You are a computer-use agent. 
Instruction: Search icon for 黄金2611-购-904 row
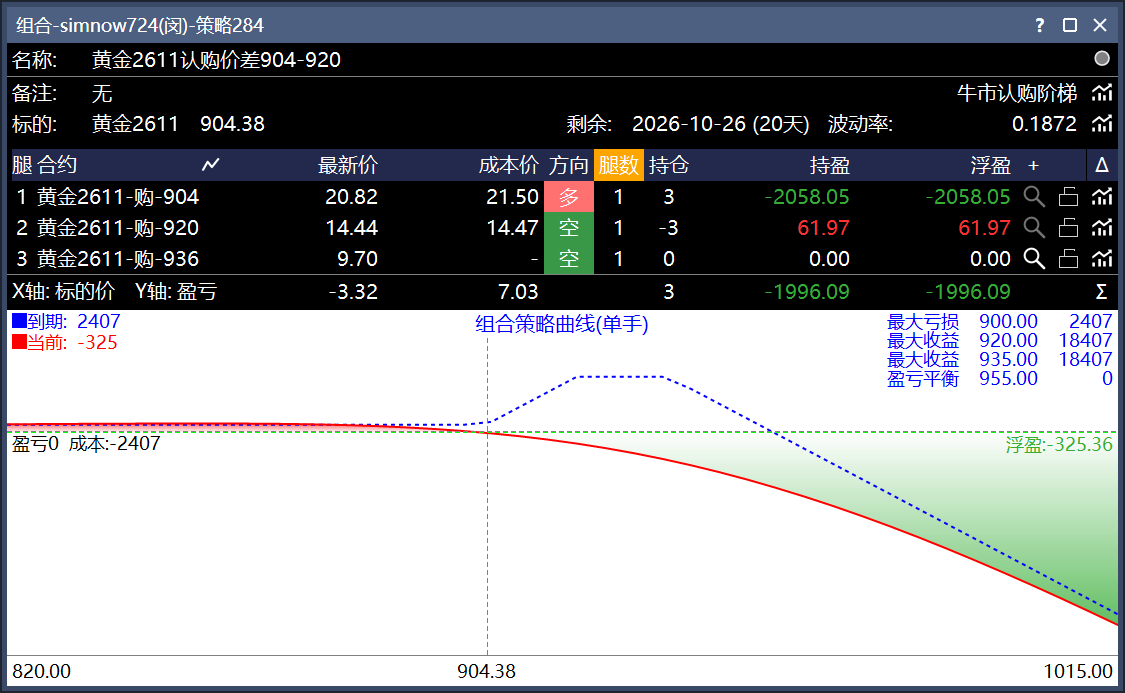click(x=1034, y=197)
